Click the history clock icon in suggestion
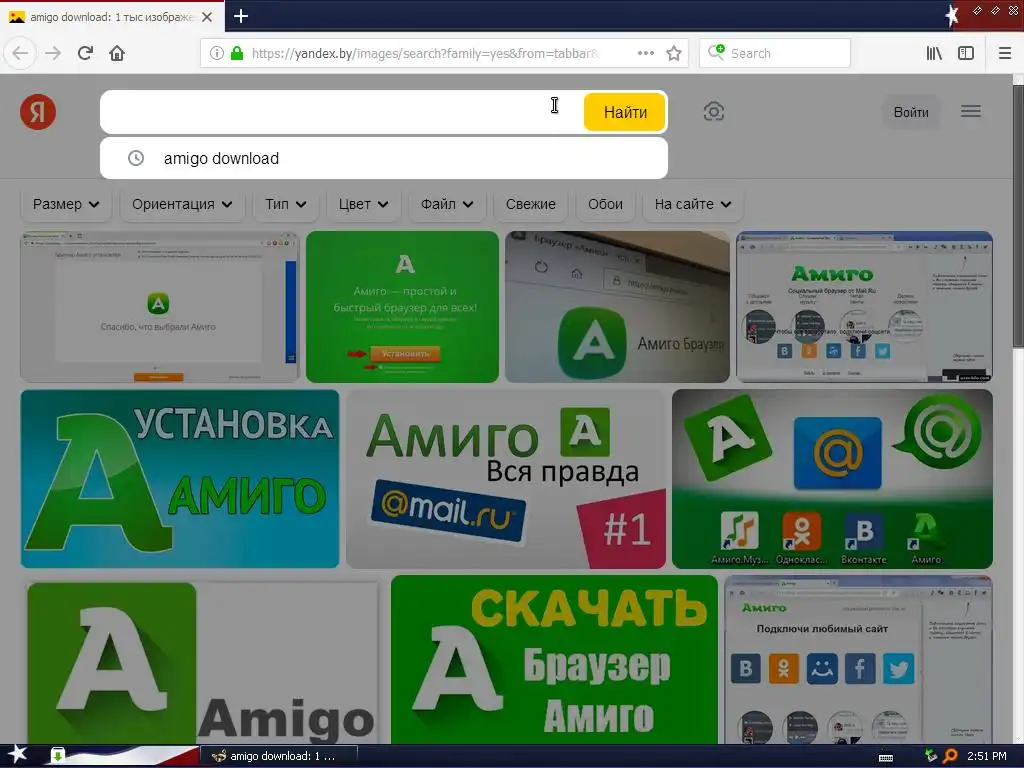The height and width of the screenshot is (768, 1024). pyautogui.click(x=136, y=158)
